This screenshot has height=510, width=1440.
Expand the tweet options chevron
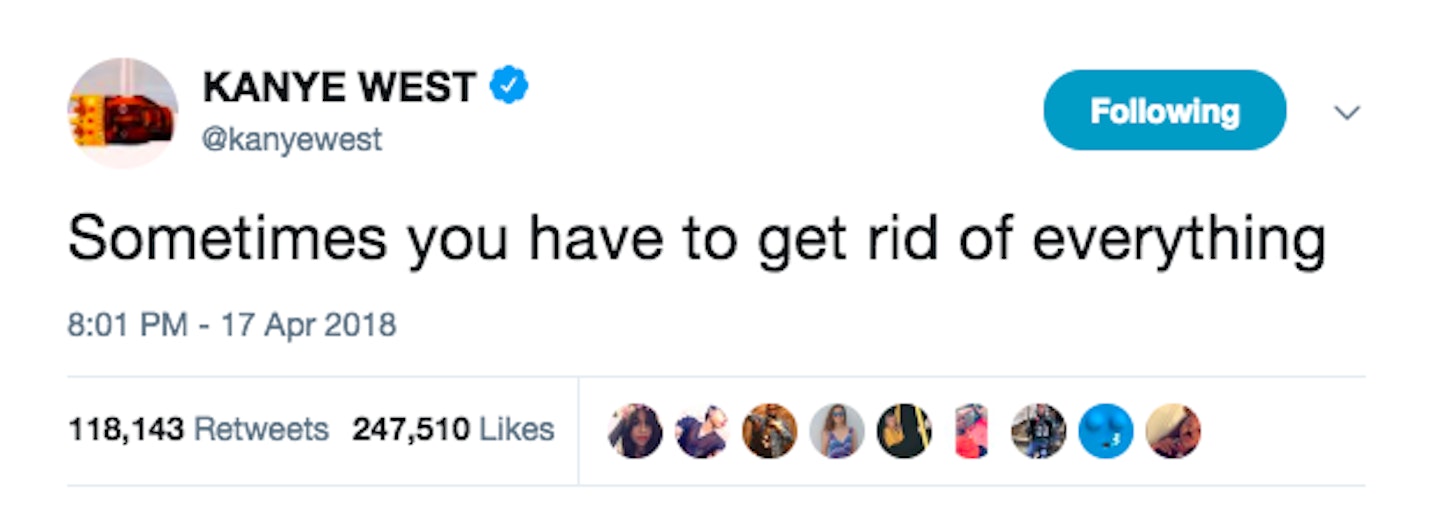[1348, 114]
